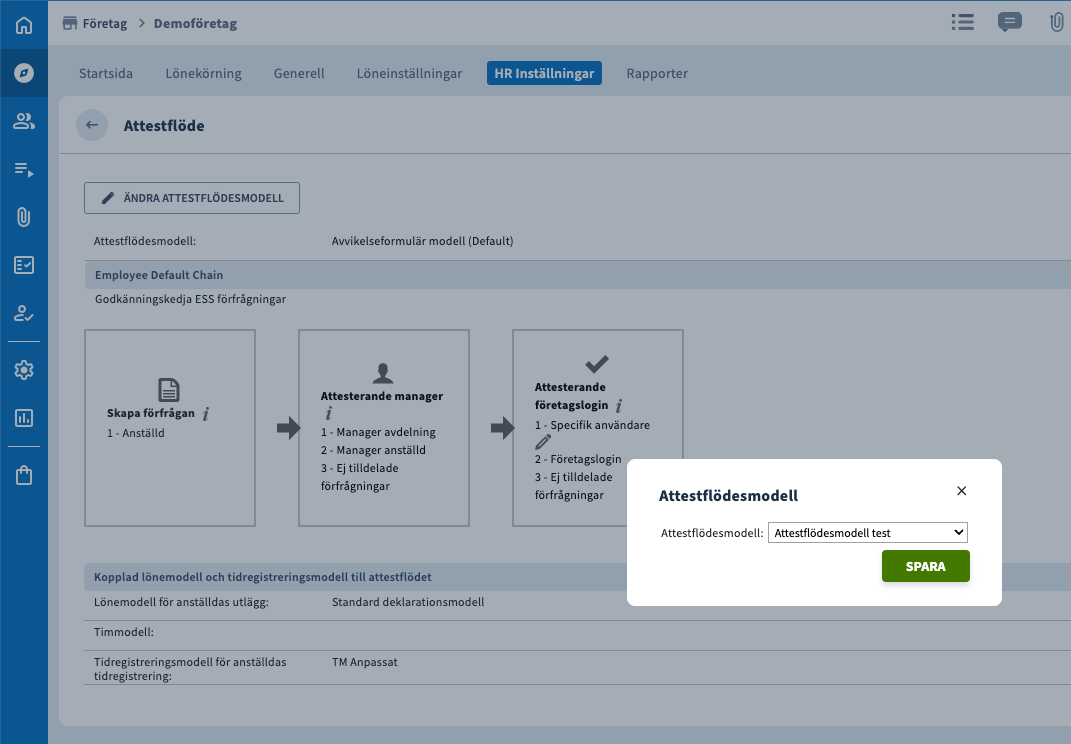Open the settings gear icon
This screenshot has width=1071, height=744.
click(x=24, y=370)
